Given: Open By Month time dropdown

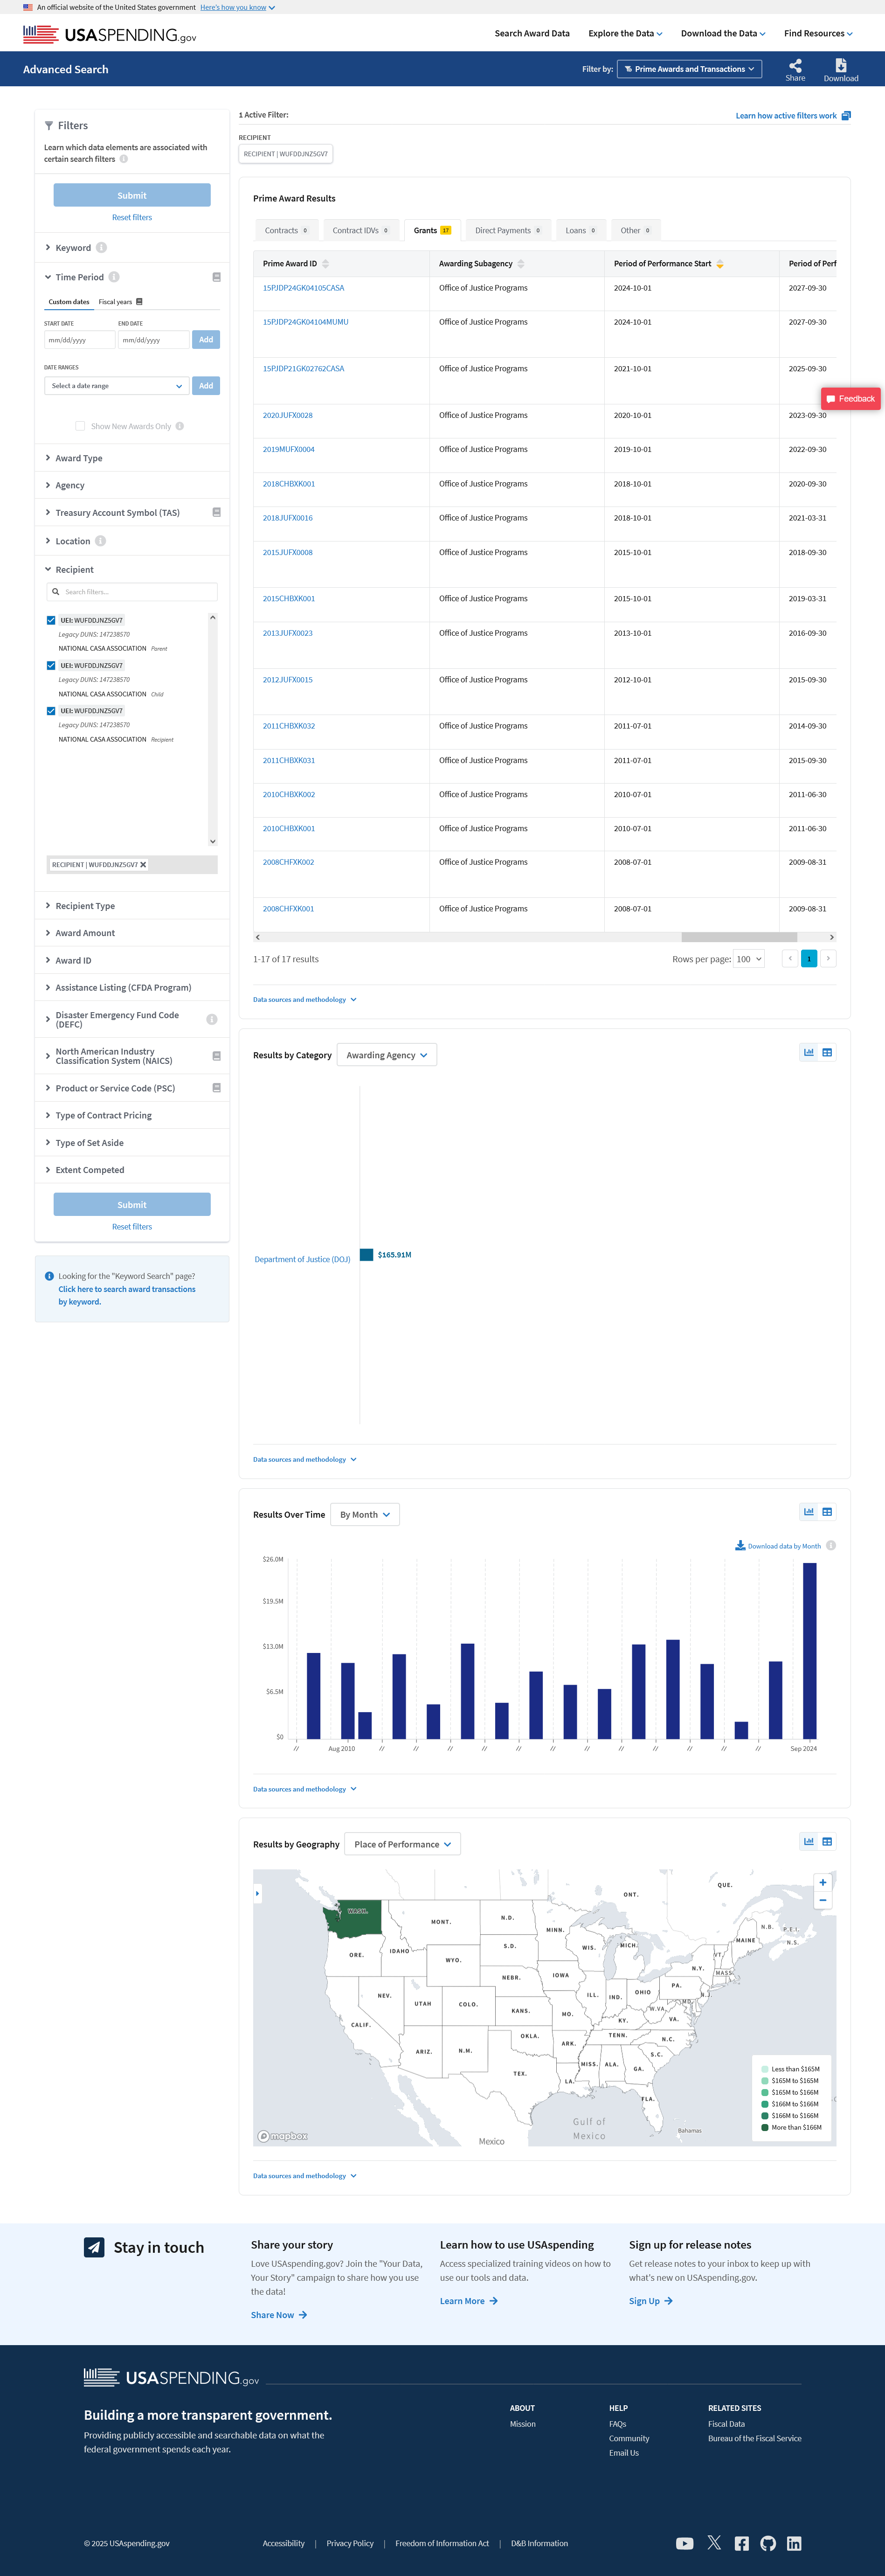Looking at the screenshot, I should 365,1514.
